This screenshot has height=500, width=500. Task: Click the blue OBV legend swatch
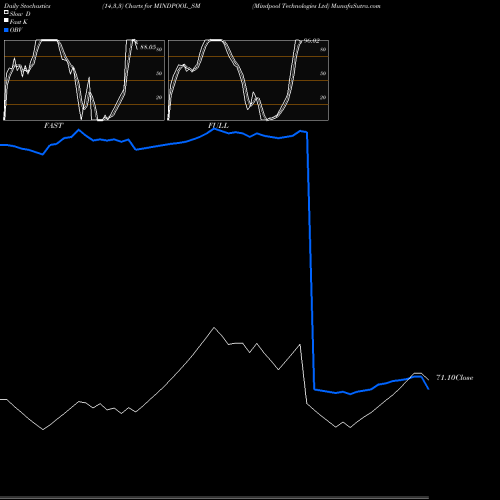click(x=6, y=30)
